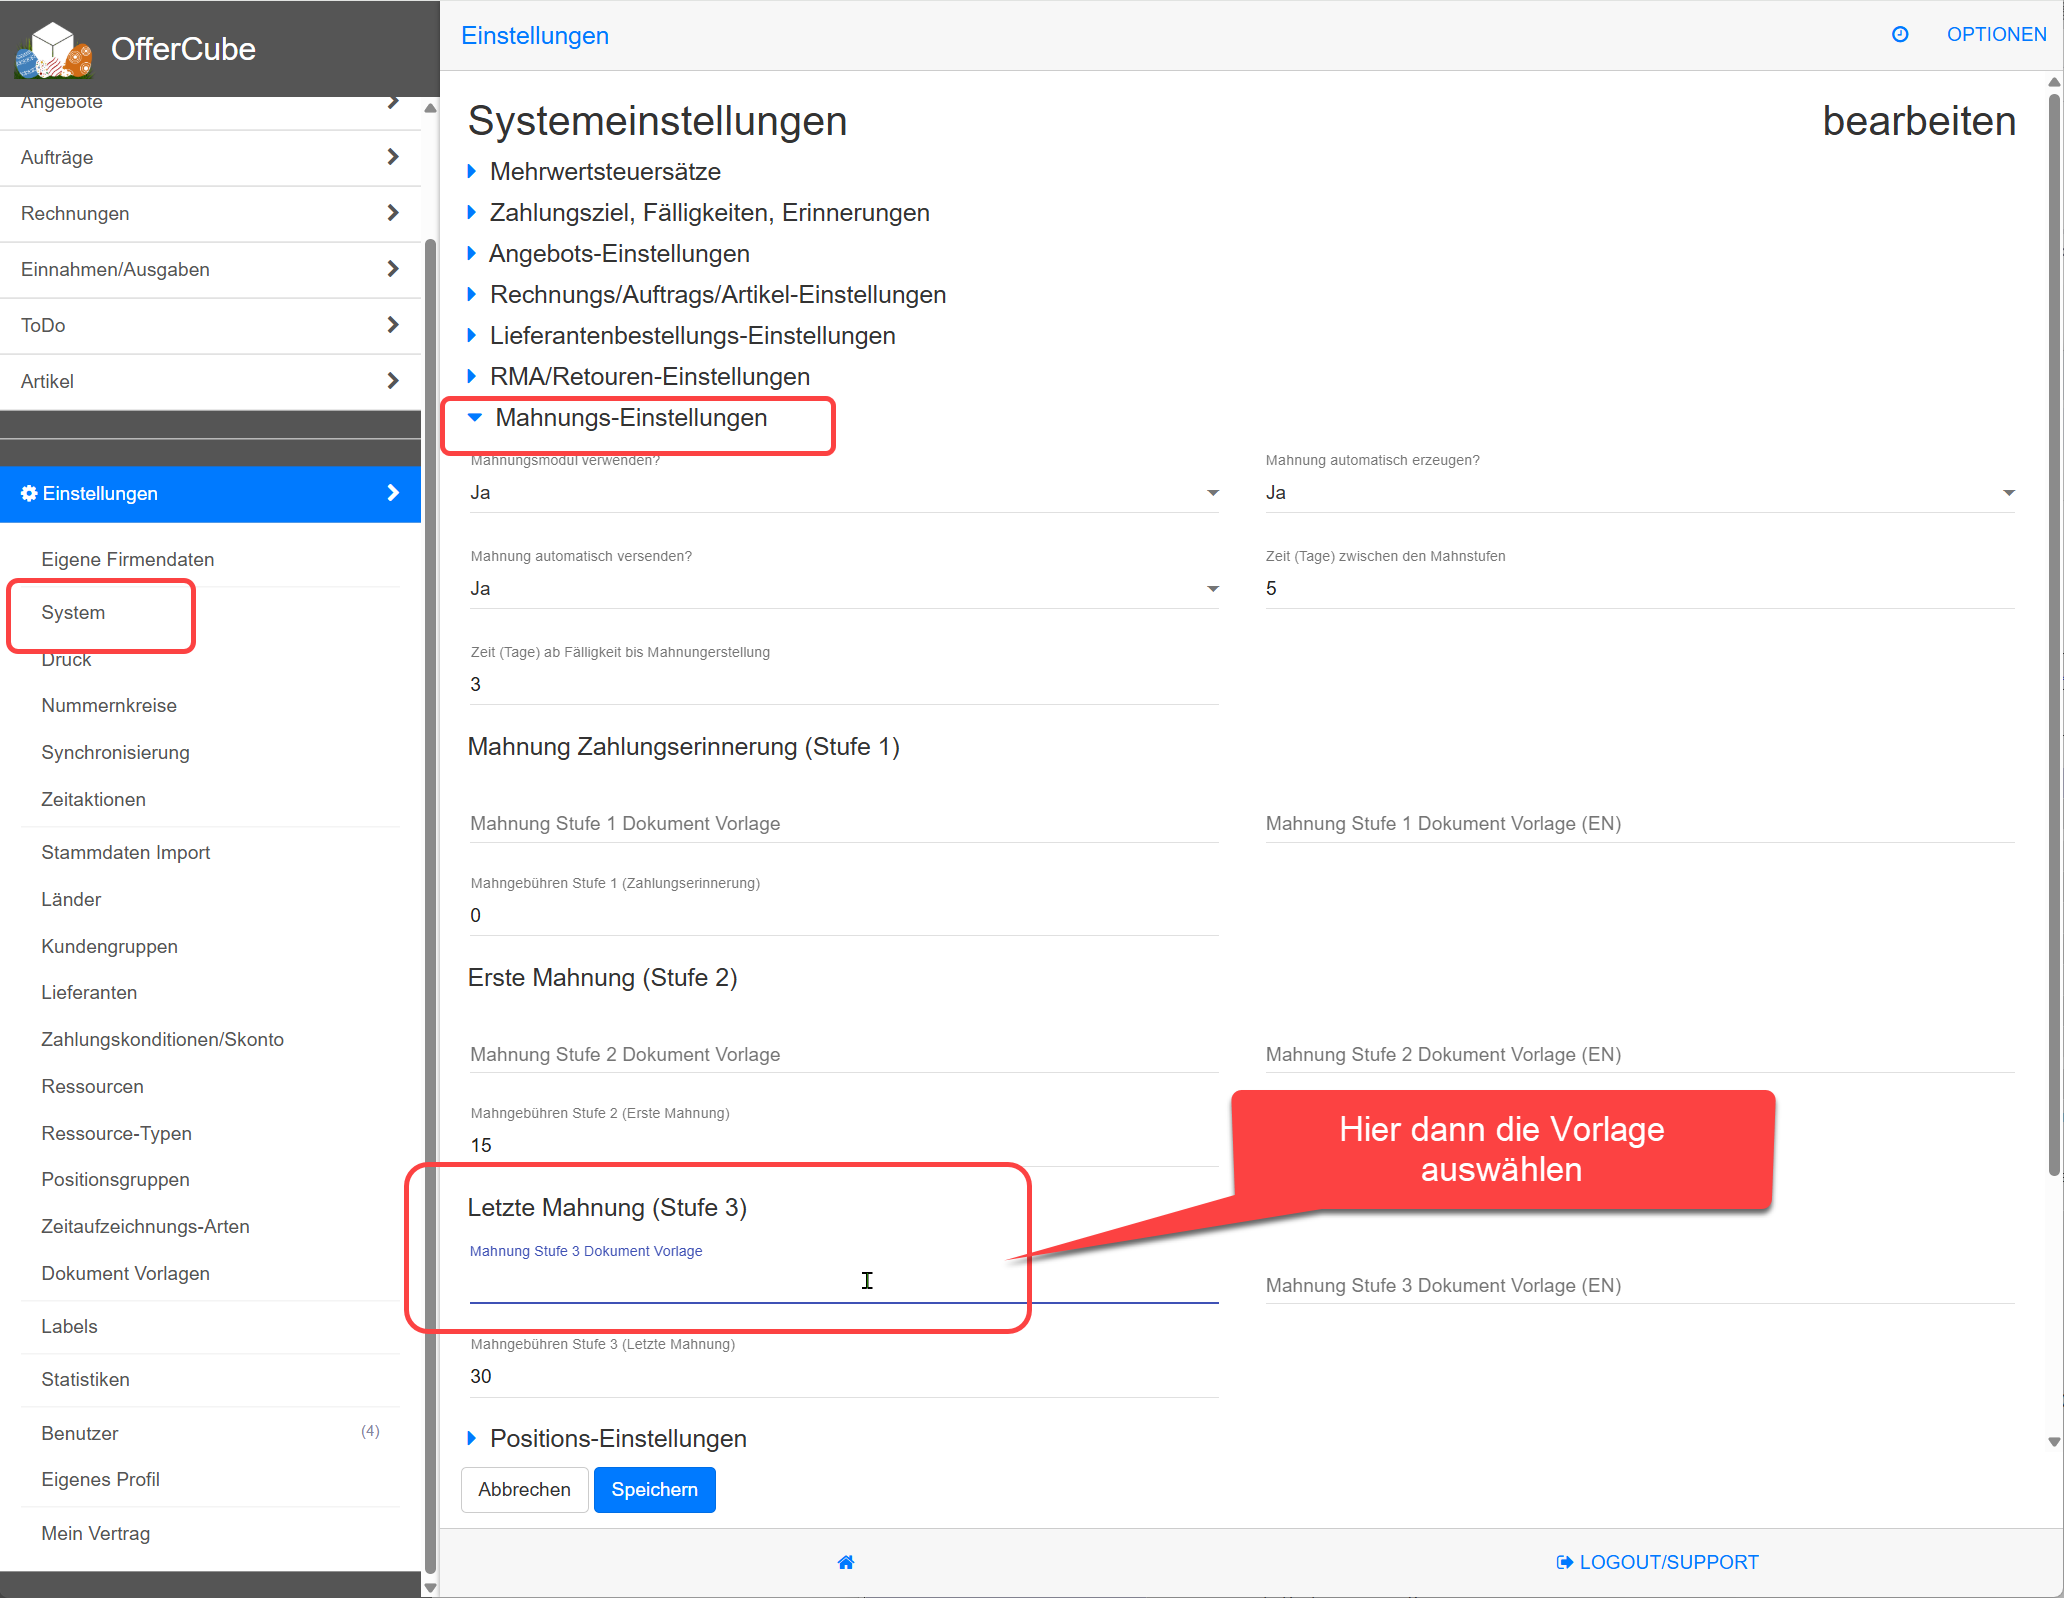Image resolution: width=2064 pixels, height=1598 pixels.
Task: Click the clock icon next to OPTIONEN
Action: click(1900, 35)
